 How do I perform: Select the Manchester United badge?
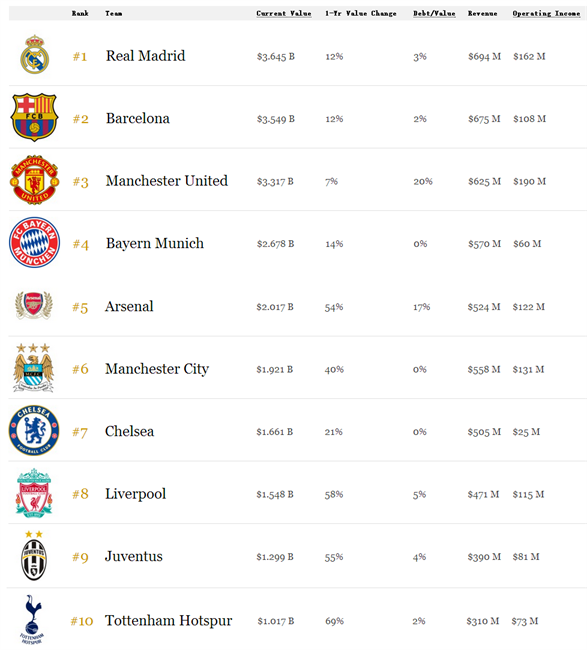pos(34,179)
